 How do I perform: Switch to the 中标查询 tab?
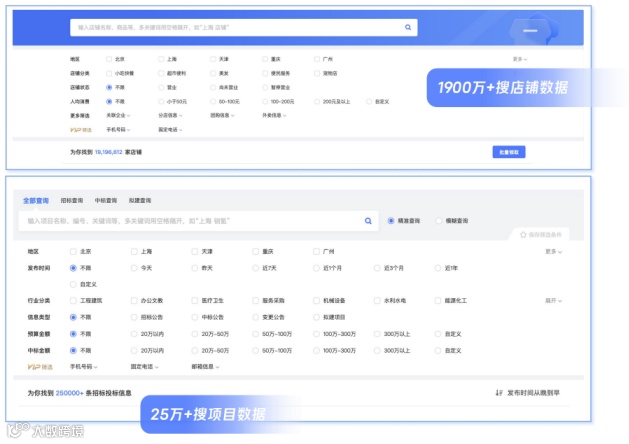click(x=106, y=201)
